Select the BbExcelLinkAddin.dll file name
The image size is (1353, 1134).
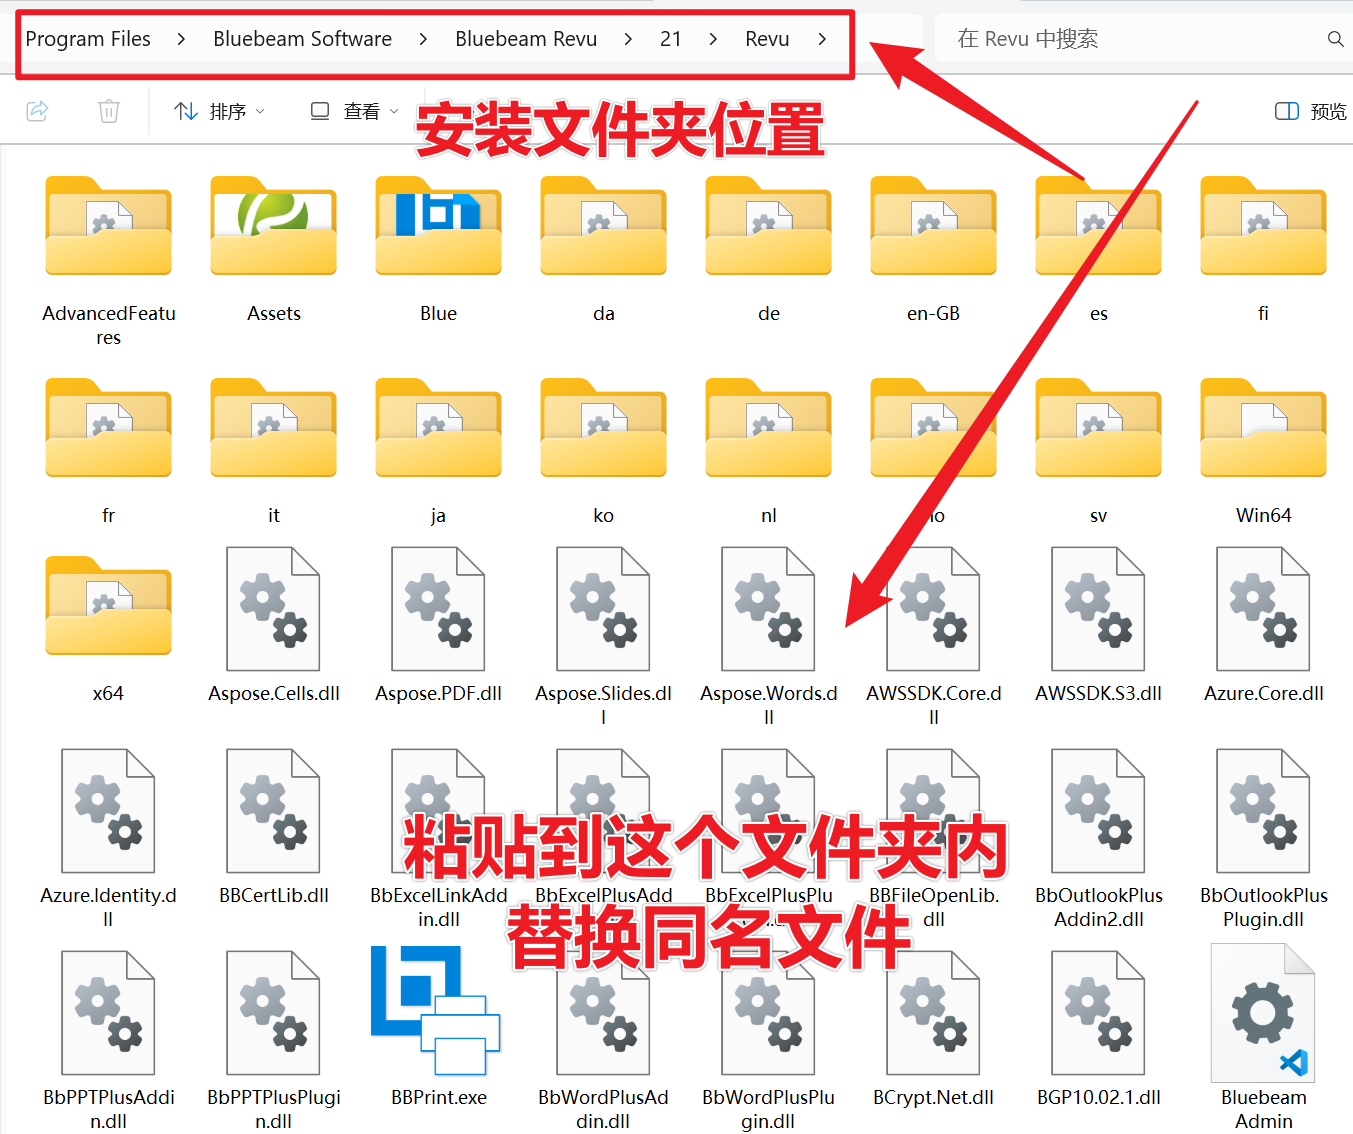coord(438,907)
